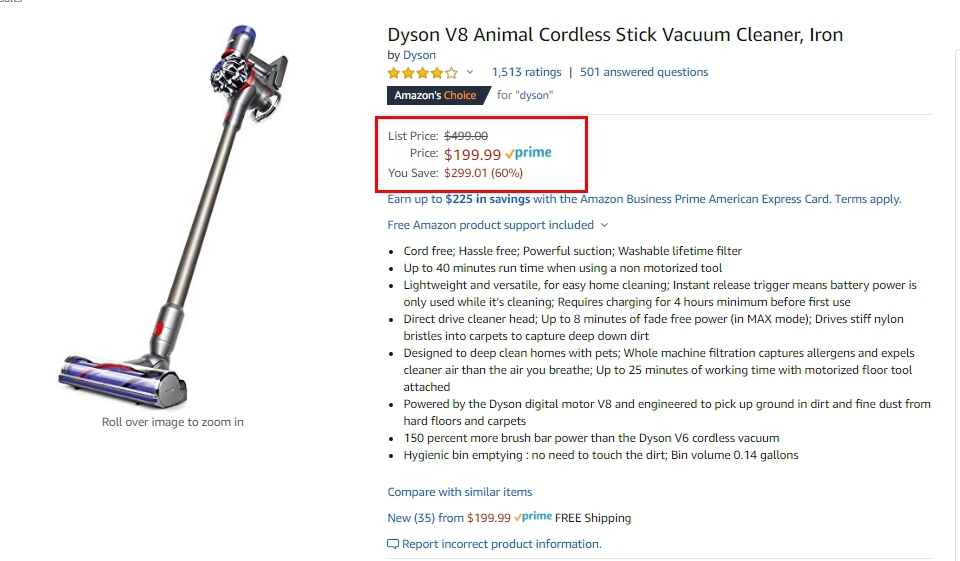Click the You Save $299.01 amount
This screenshot has width=960, height=561.
pyautogui.click(x=483, y=173)
